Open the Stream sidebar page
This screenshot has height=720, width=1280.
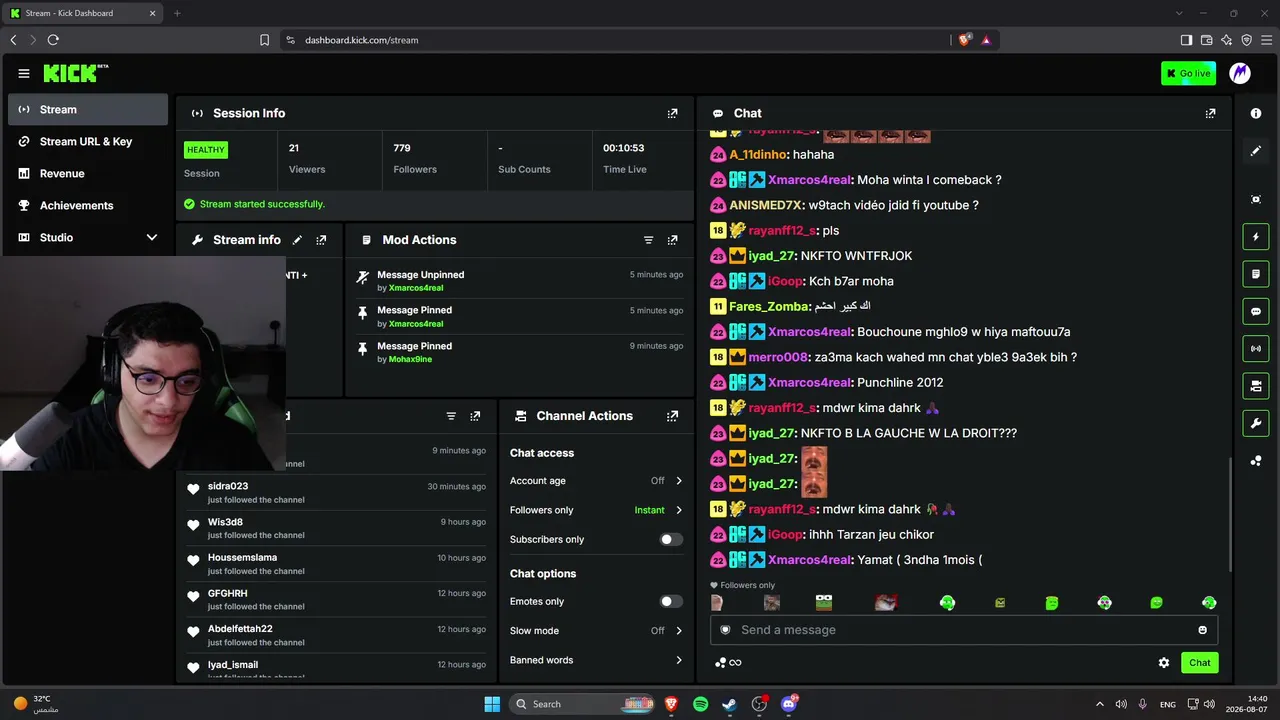[88, 110]
